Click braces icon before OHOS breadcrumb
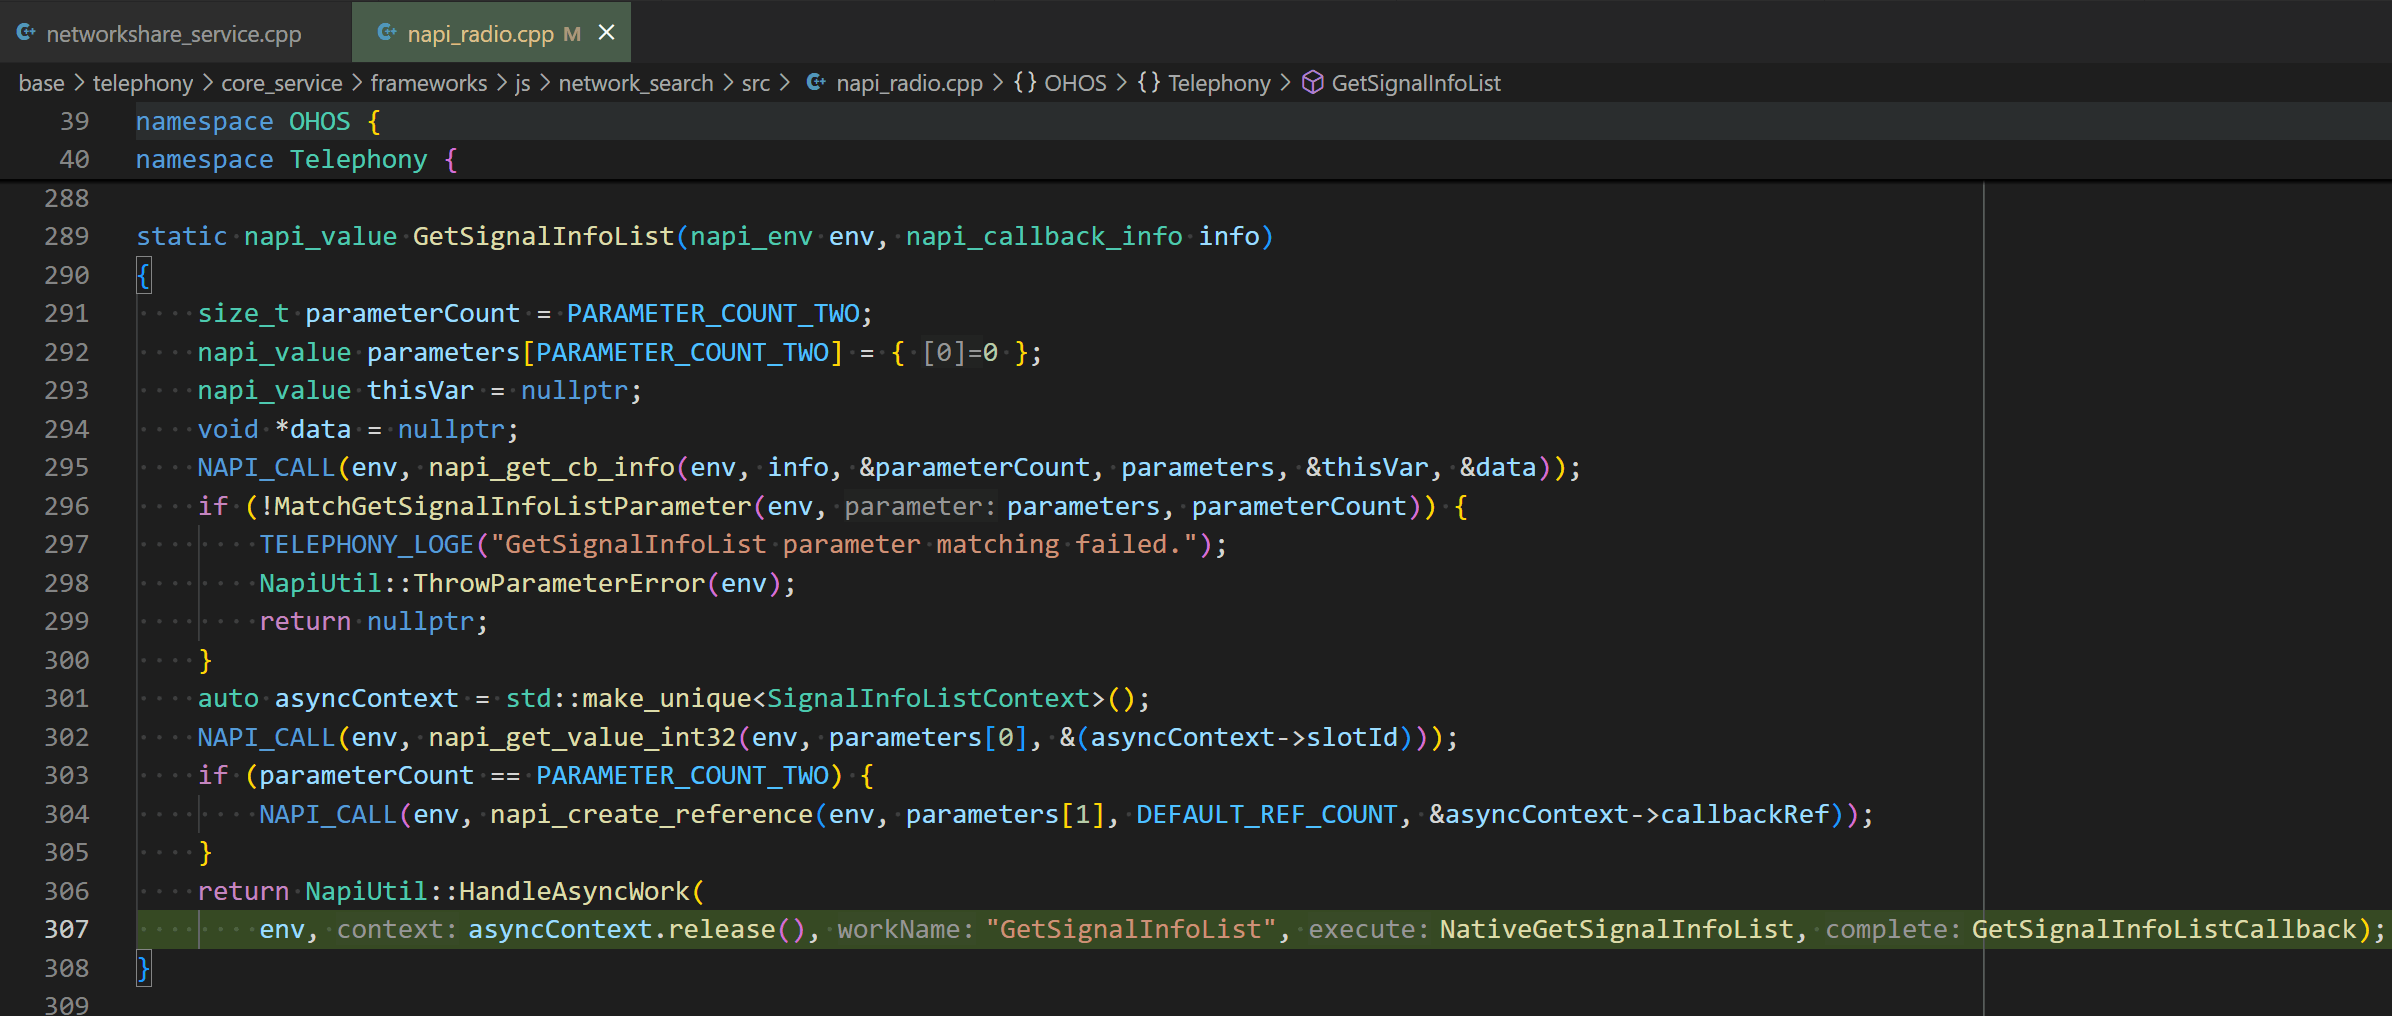2392x1016 pixels. click(1025, 83)
